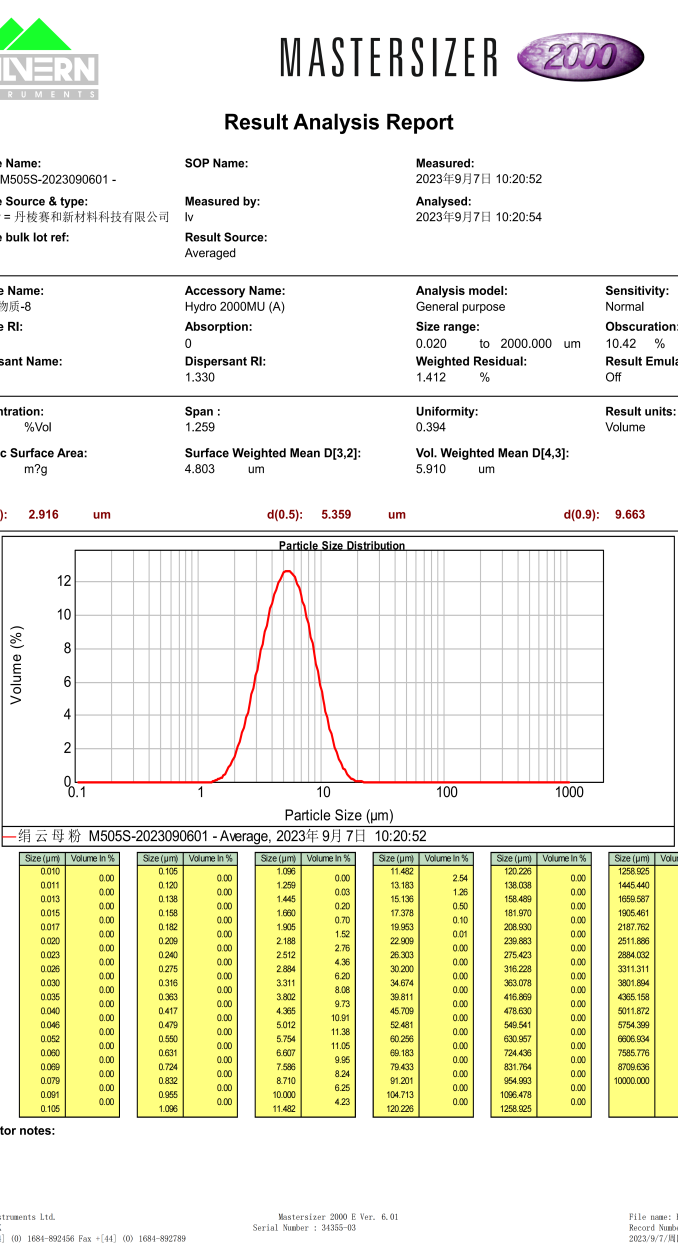Select the span value '1.259'
The image size is (678, 1244).
click(201, 427)
